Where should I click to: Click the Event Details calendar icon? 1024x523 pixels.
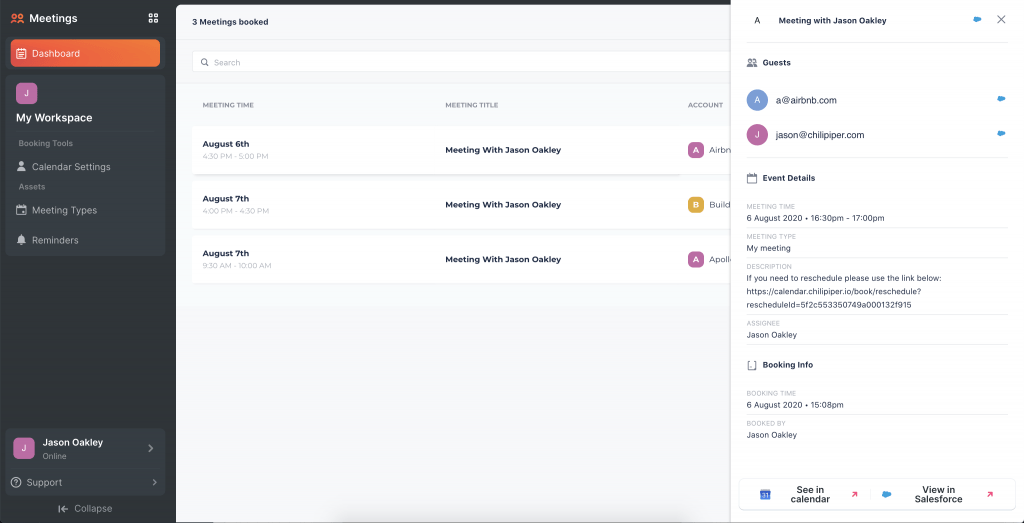(752, 178)
